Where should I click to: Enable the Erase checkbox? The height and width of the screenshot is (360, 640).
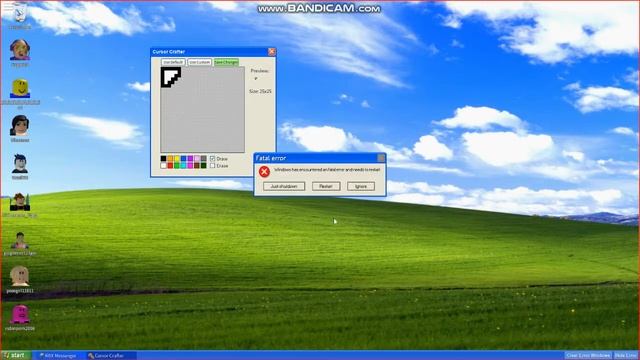213,165
